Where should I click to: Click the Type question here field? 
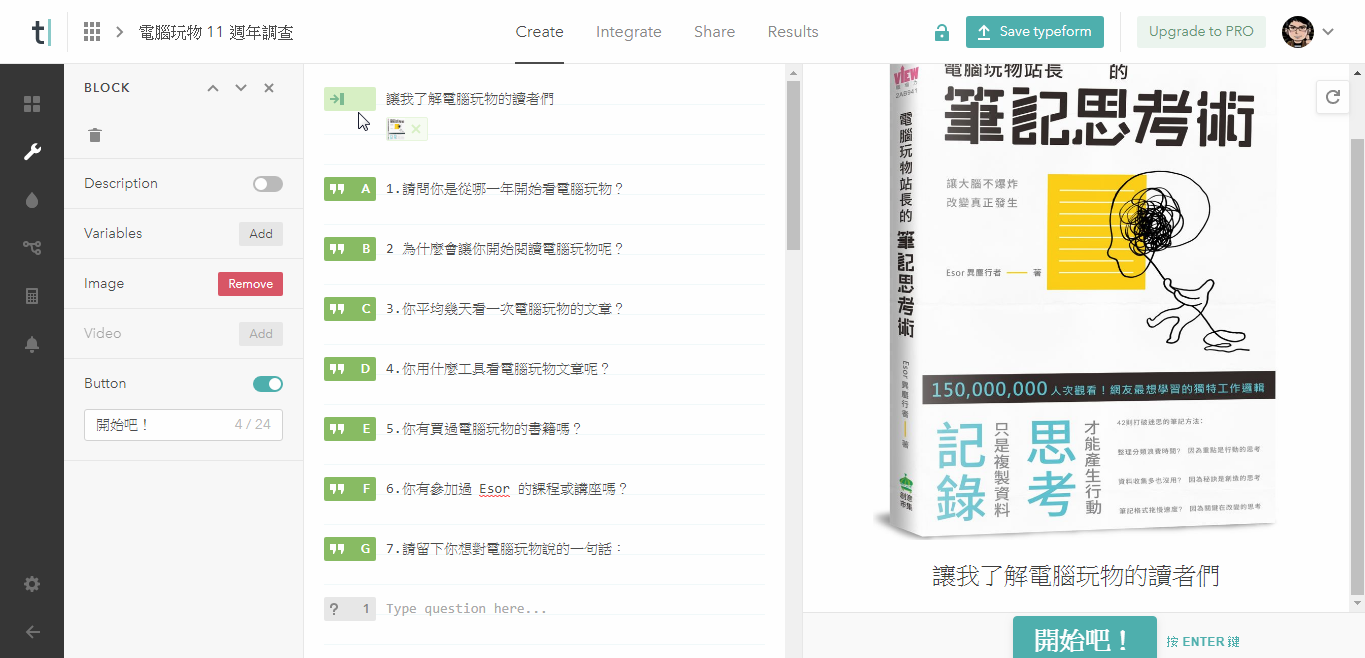click(467, 609)
